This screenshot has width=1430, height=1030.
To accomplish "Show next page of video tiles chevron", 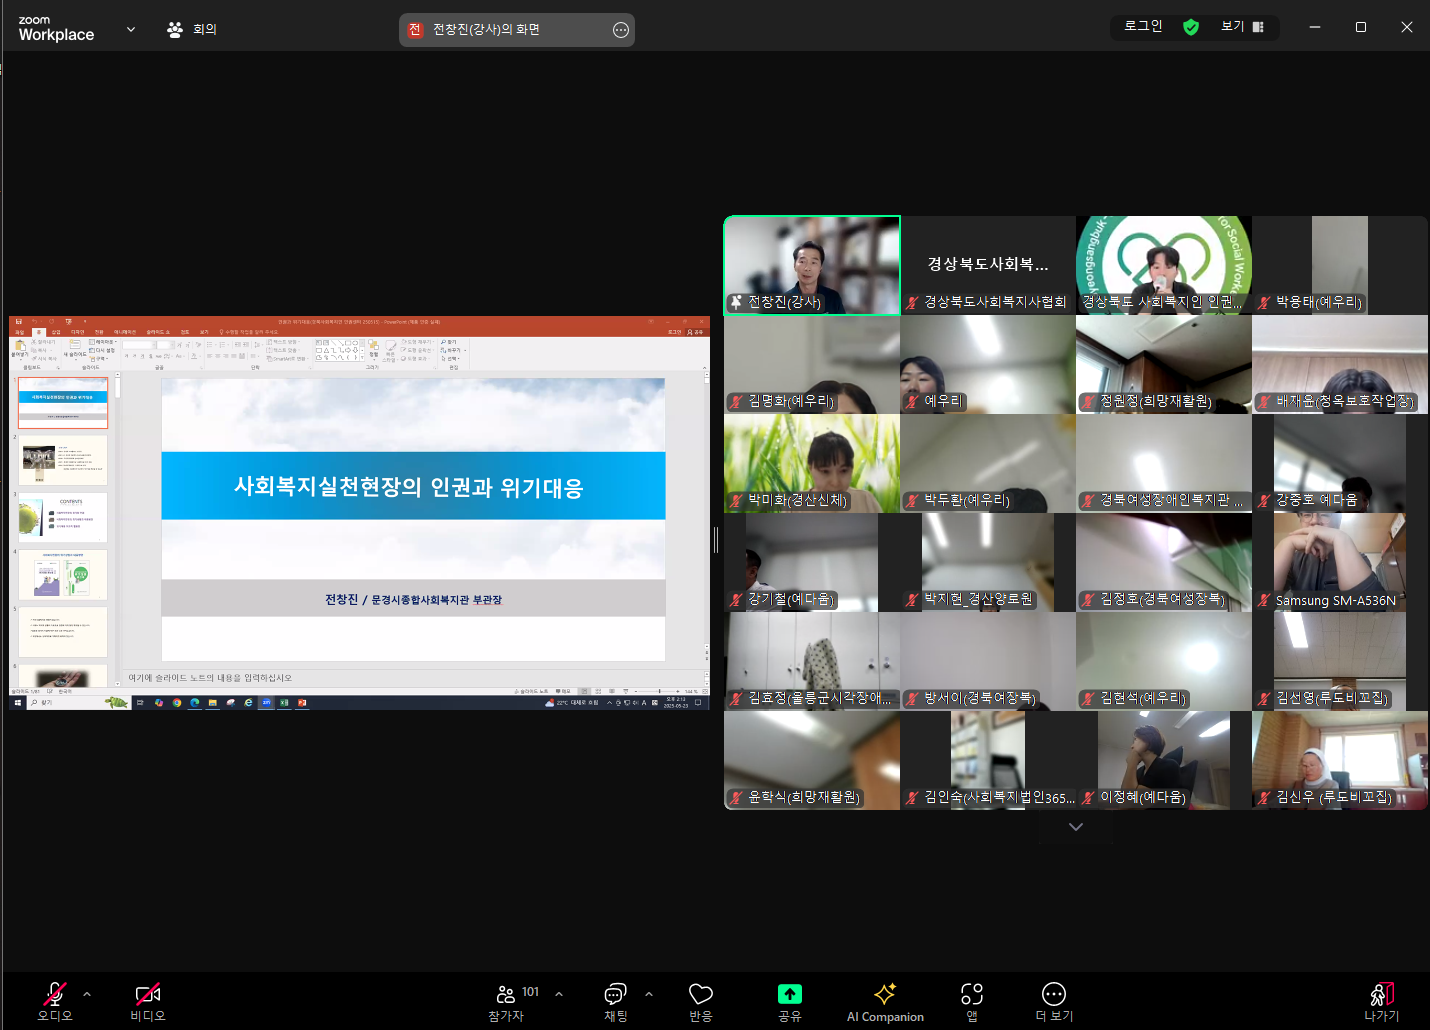I will pyautogui.click(x=1076, y=827).
